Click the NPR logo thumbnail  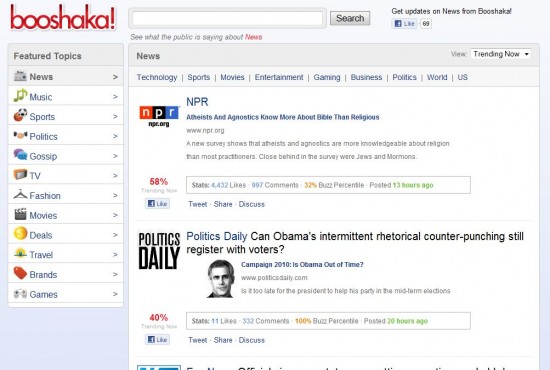tap(159, 116)
